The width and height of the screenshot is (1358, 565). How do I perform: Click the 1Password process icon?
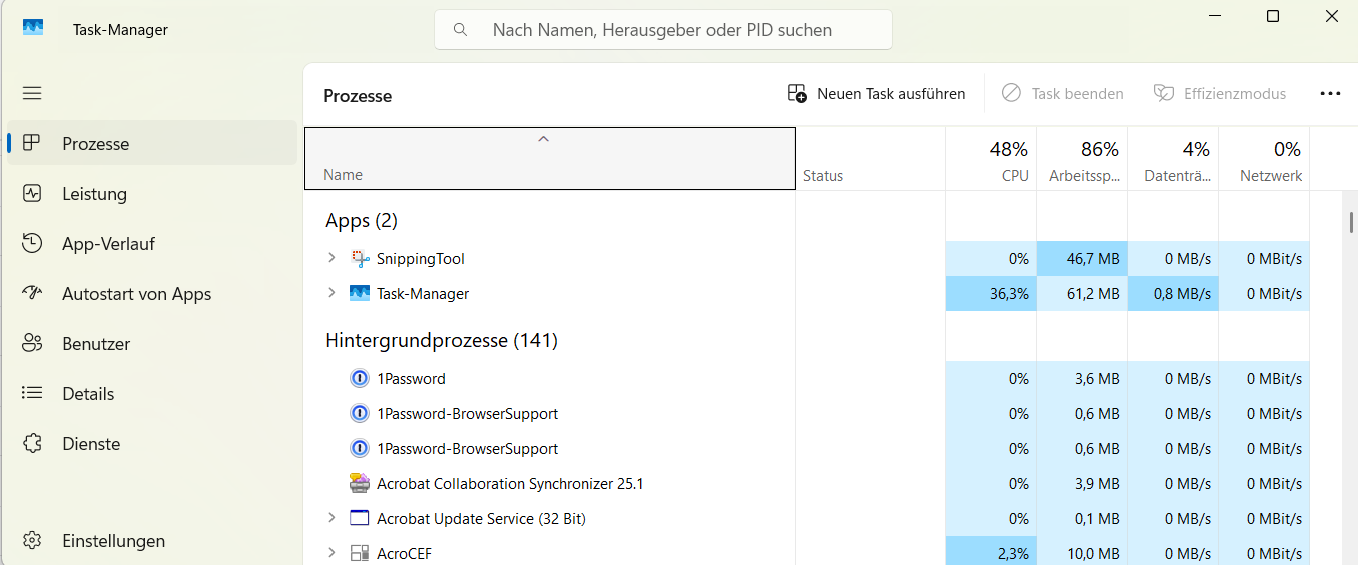tap(360, 379)
